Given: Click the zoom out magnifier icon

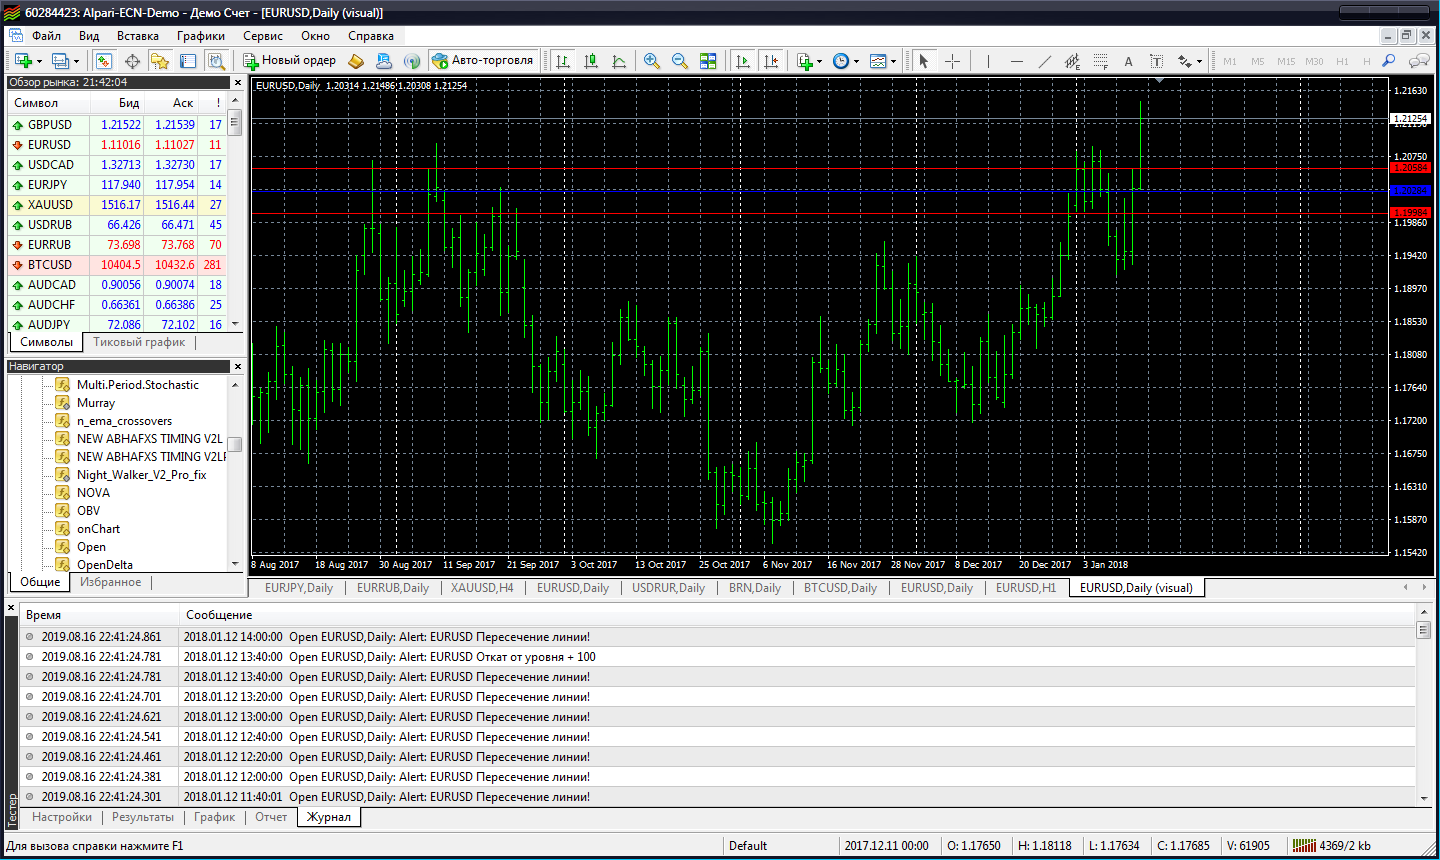Looking at the screenshot, I should 680,61.
